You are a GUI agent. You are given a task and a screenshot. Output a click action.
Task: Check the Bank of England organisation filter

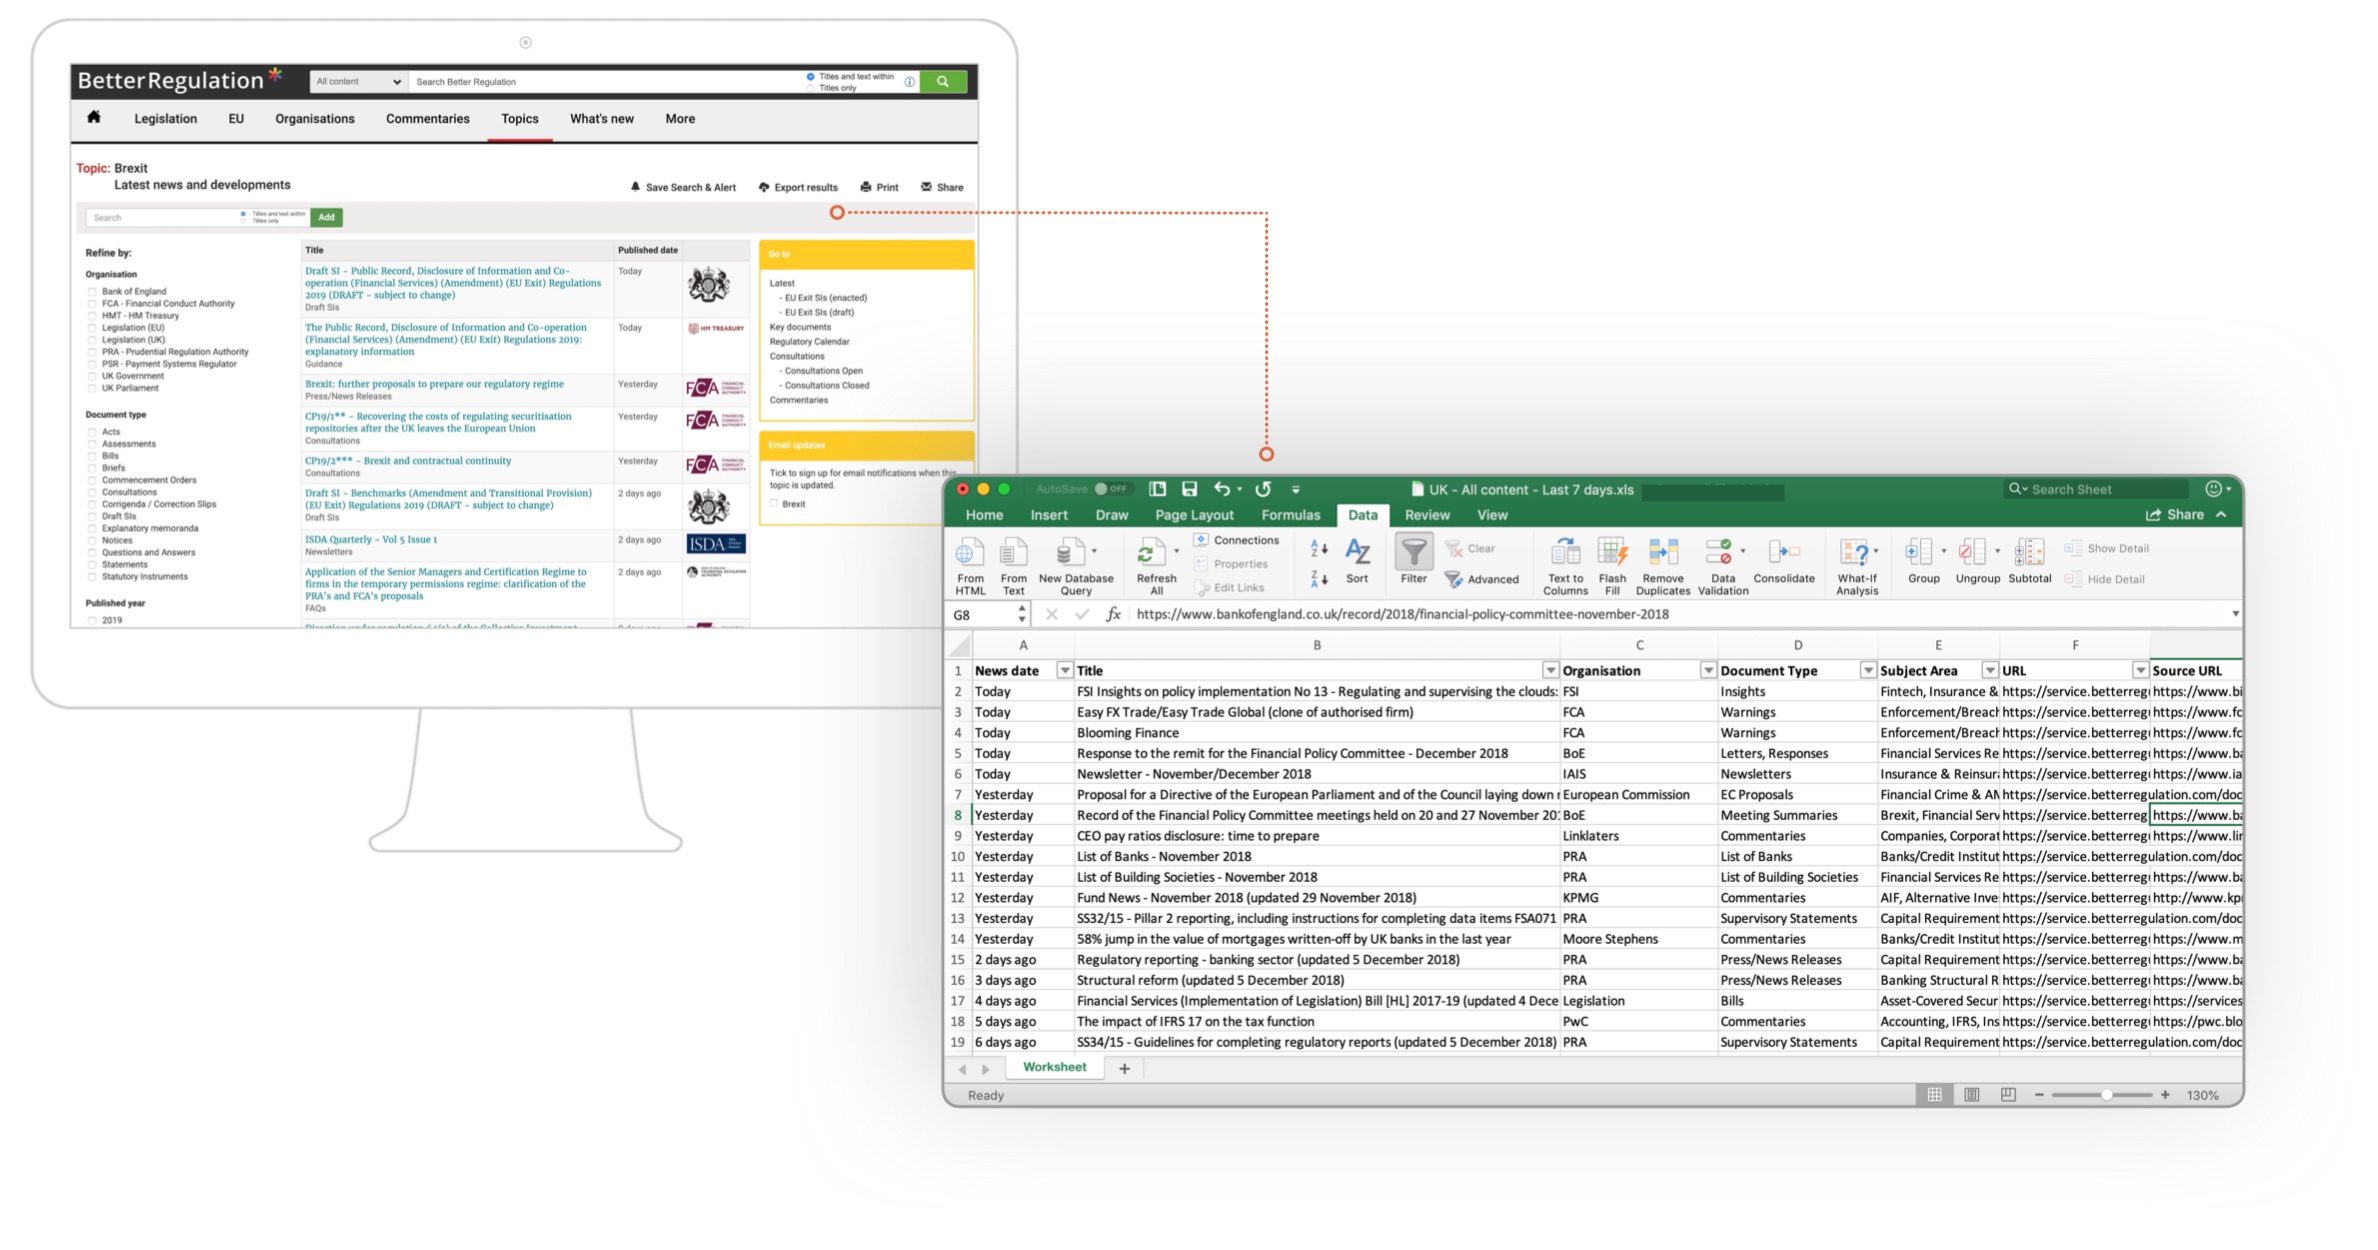[92, 292]
